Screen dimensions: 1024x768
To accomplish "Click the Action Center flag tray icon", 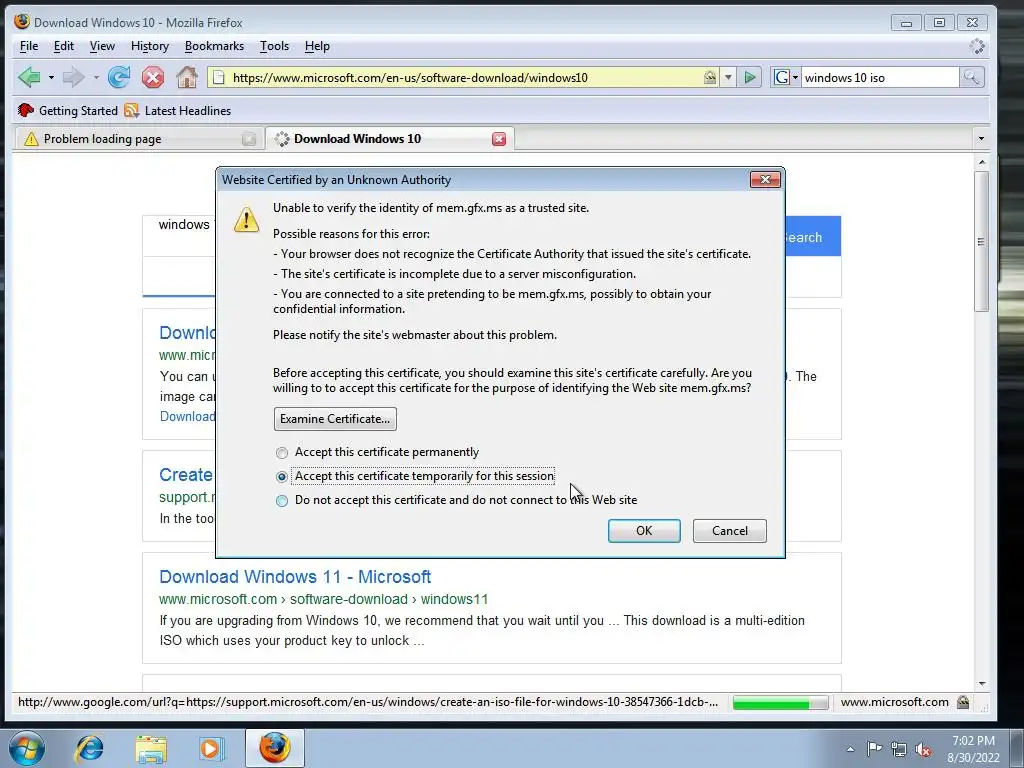I will click(x=874, y=749).
